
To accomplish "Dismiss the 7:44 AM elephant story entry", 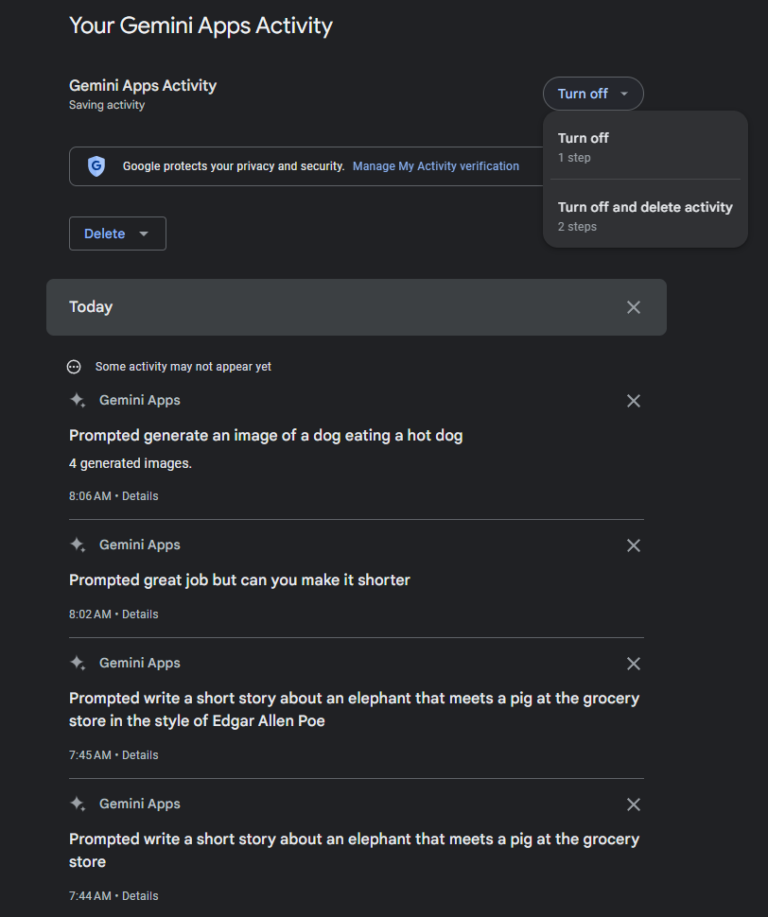I will (633, 804).
